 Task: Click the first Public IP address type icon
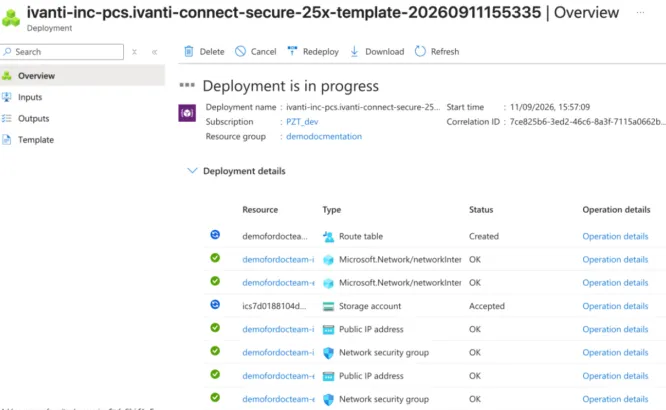[x=328, y=330]
